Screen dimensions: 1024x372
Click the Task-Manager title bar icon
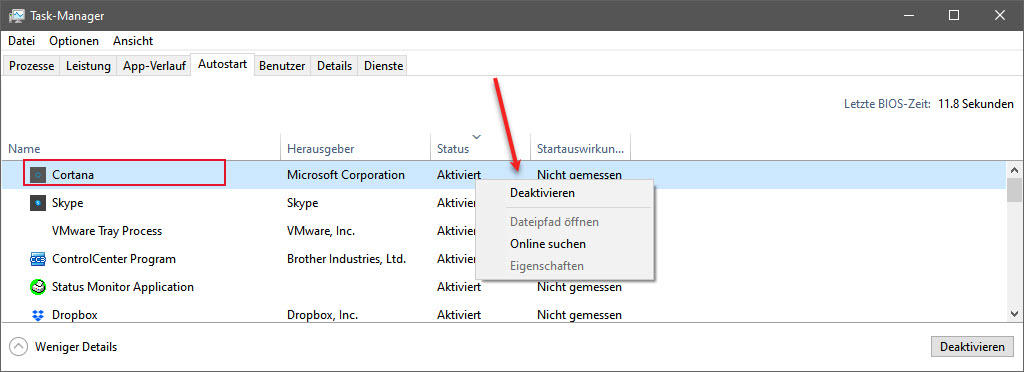click(x=16, y=16)
